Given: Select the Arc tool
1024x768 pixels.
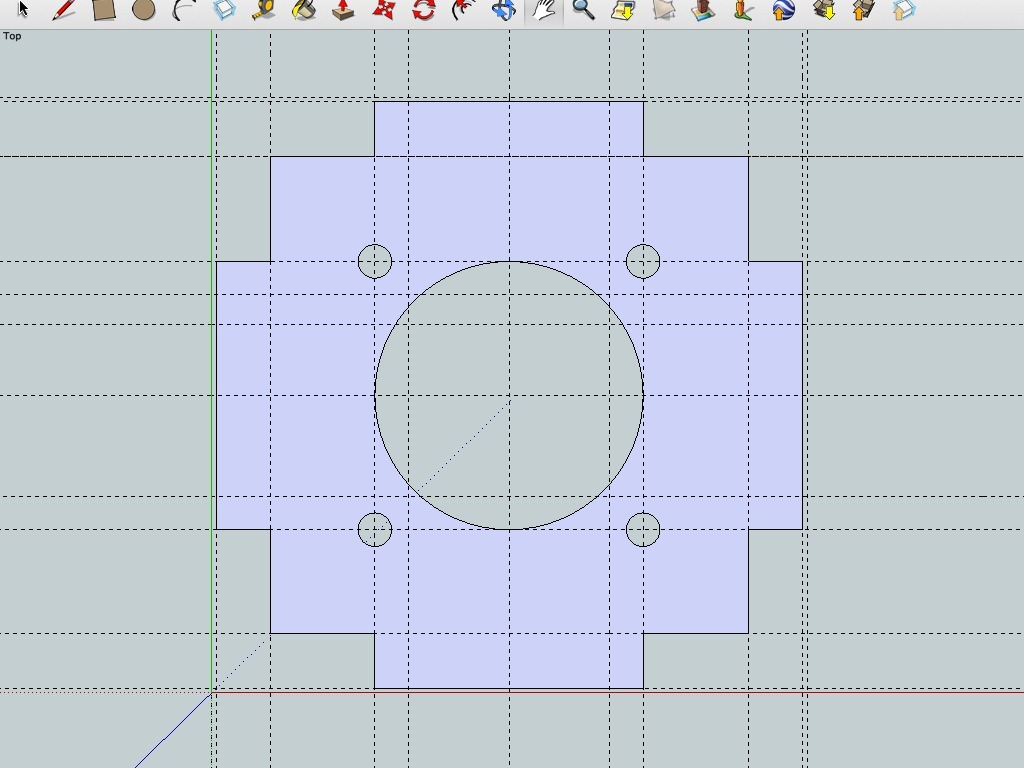Looking at the screenshot, I should tap(184, 9).
